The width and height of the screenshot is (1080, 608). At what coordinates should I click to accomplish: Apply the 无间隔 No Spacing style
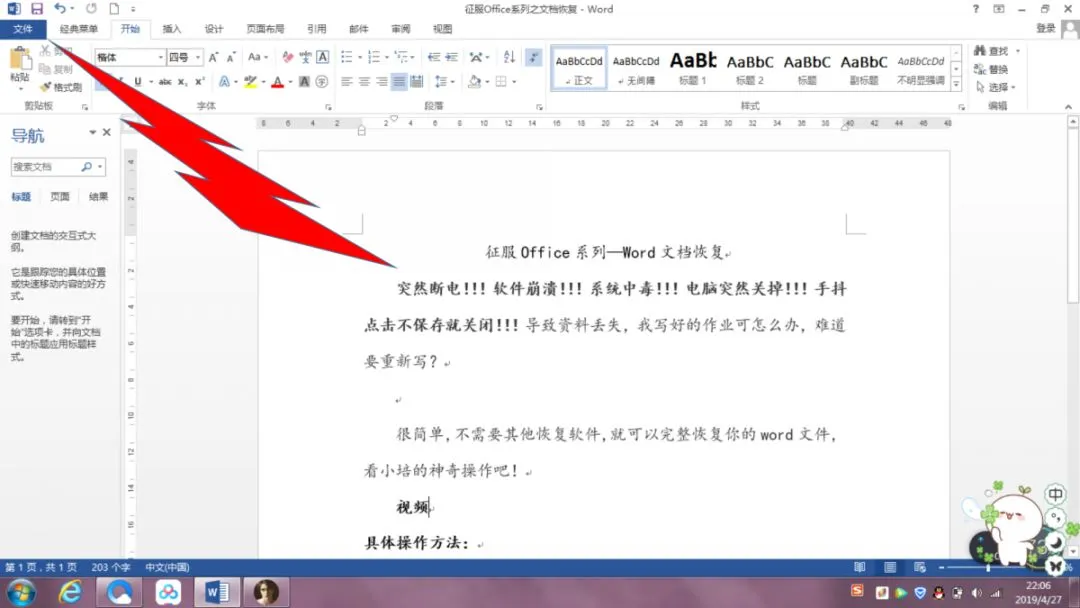(x=636, y=69)
